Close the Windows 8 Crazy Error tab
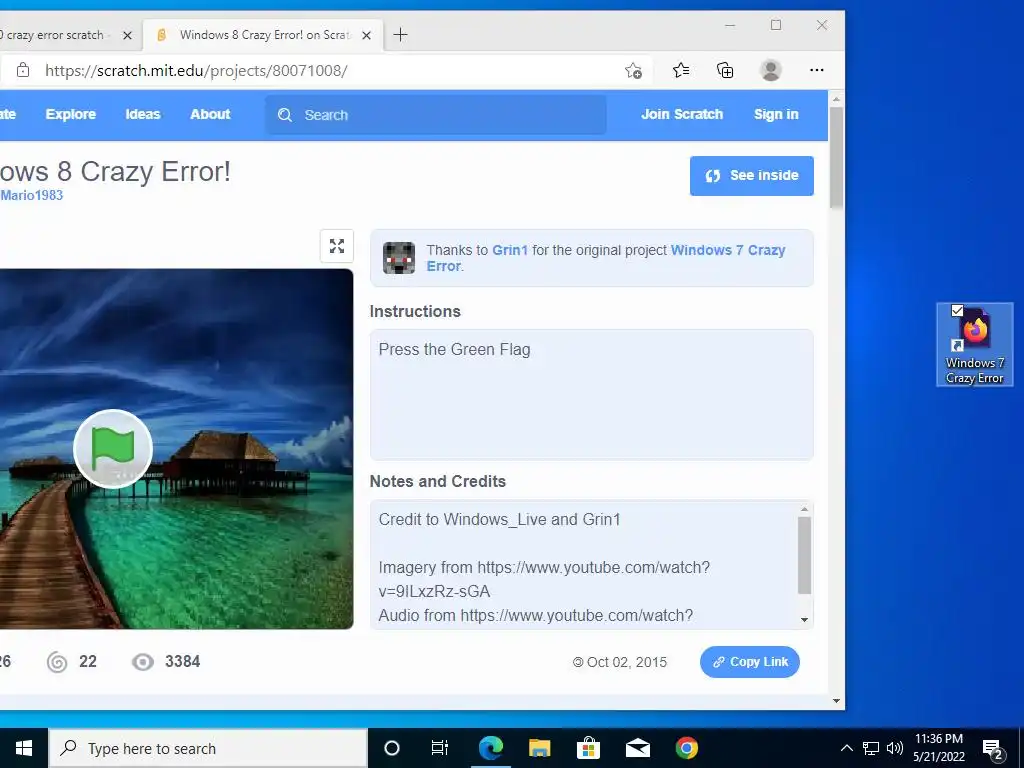The width and height of the screenshot is (1024, 768). tap(366, 35)
